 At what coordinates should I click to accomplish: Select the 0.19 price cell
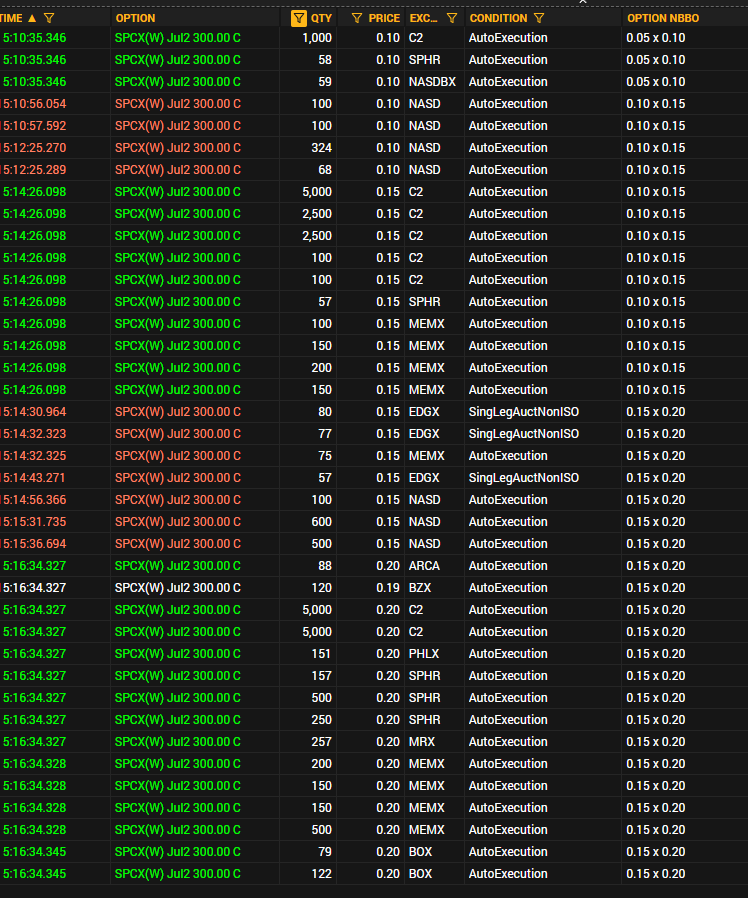coord(388,588)
